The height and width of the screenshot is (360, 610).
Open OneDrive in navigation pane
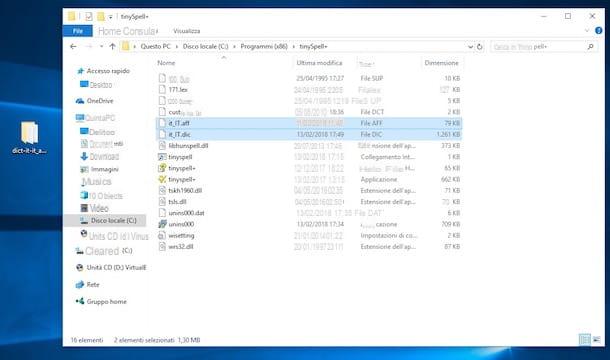(x=100, y=101)
